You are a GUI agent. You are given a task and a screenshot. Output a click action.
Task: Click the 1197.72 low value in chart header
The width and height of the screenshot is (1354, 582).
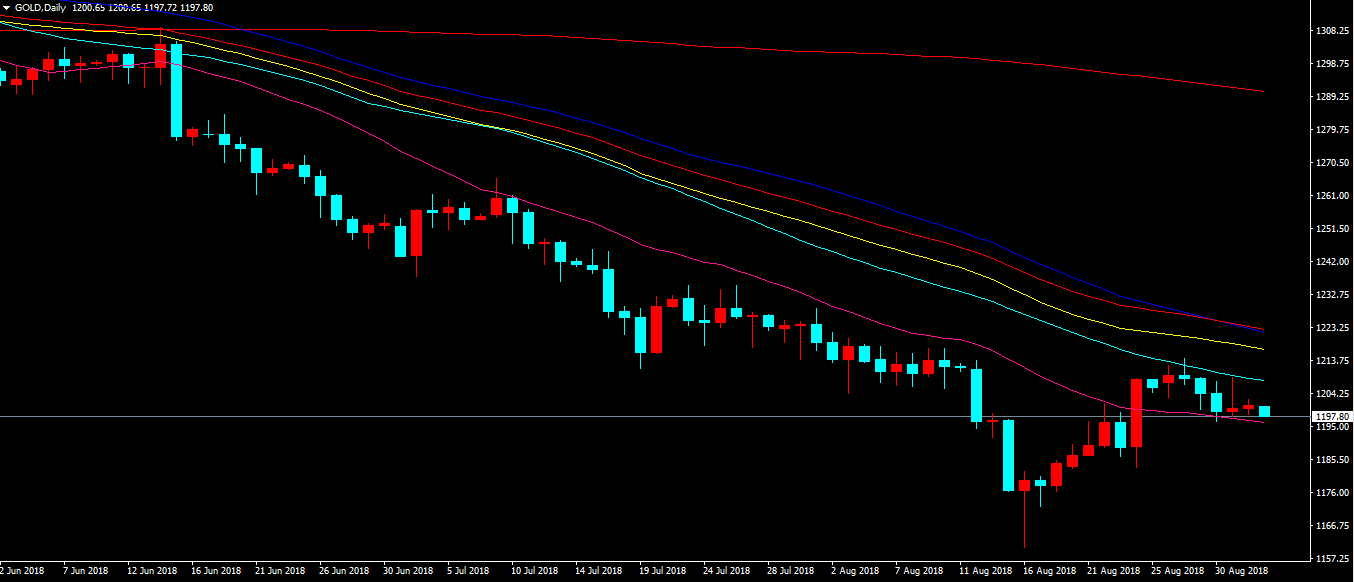coord(163,7)
